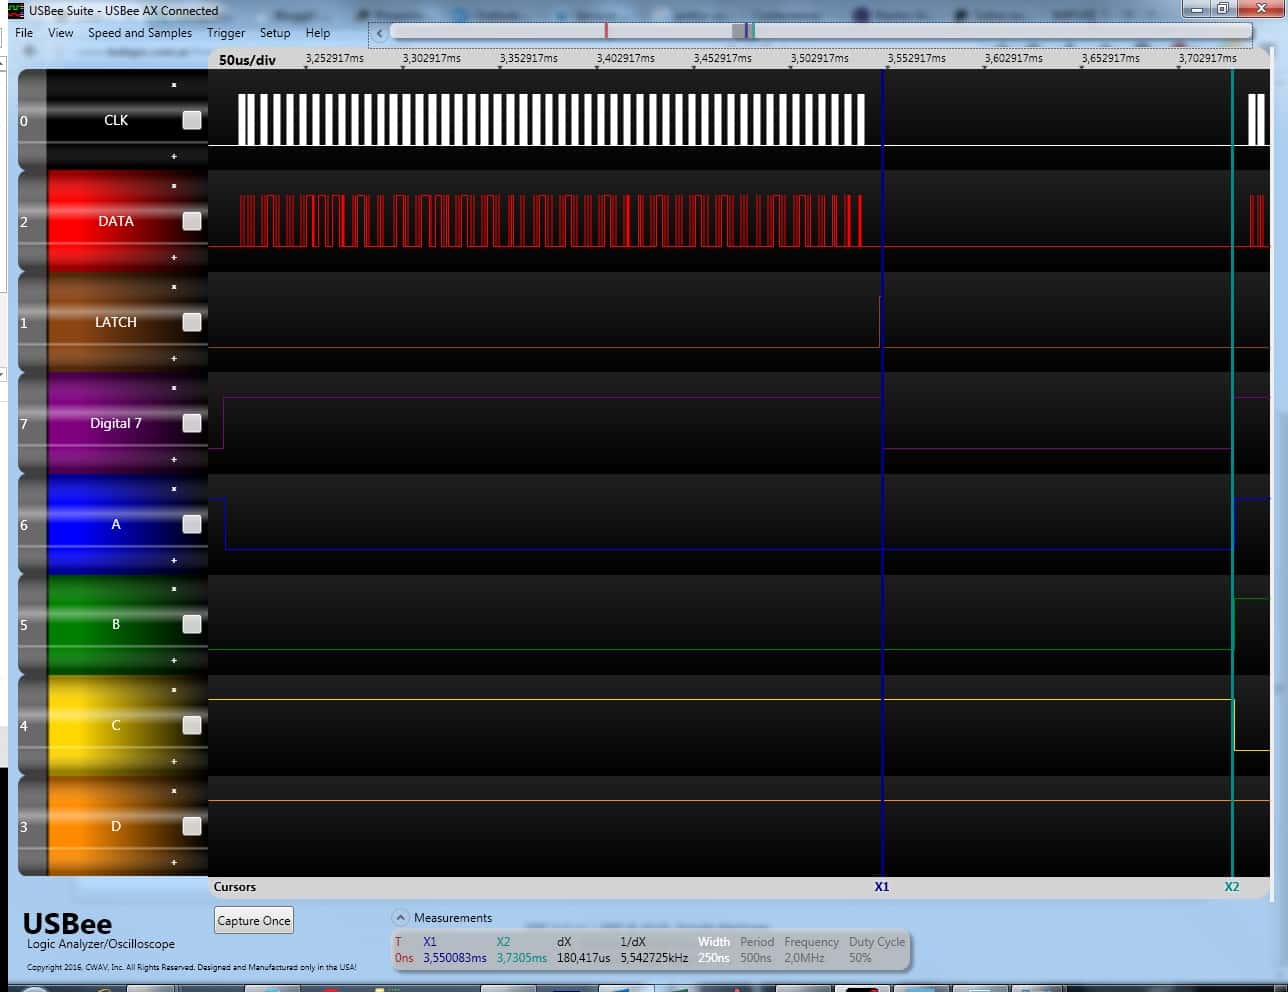Click the Cursors bar label

point(235,887)
